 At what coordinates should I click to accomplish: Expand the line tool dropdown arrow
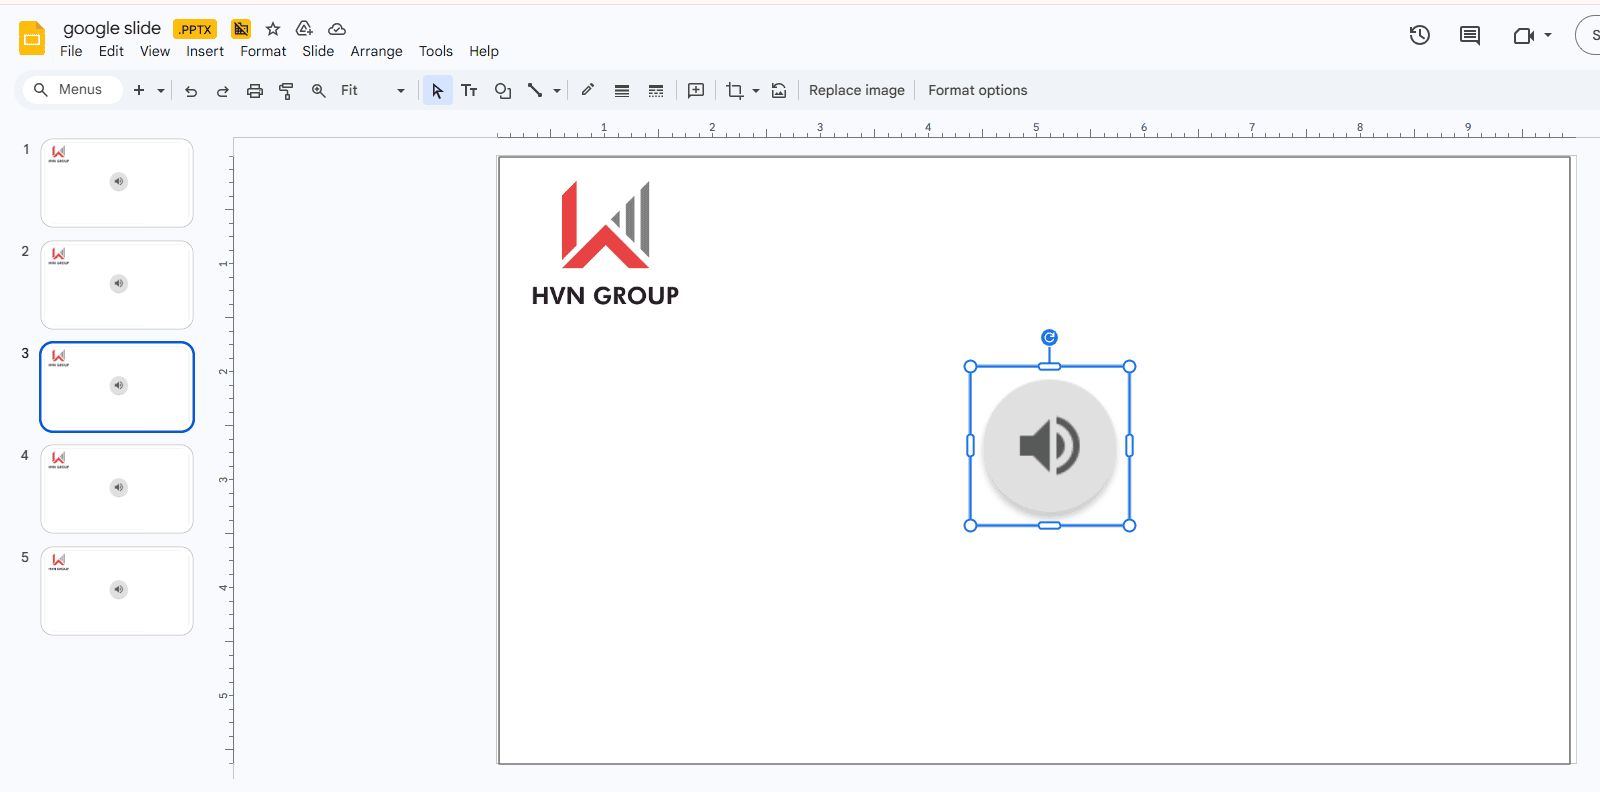(557, 91)
